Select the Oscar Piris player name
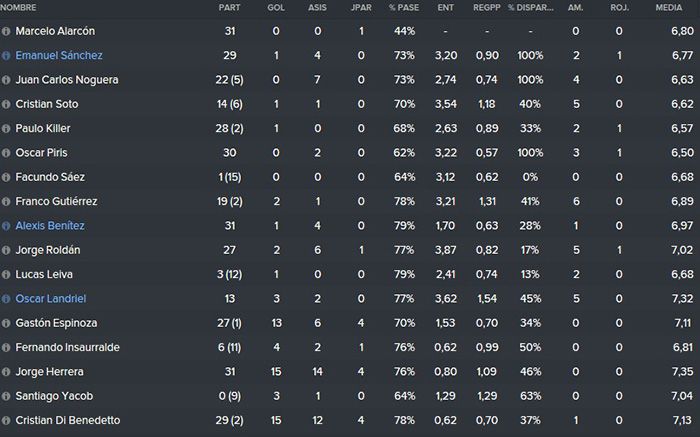 point(42,153)
